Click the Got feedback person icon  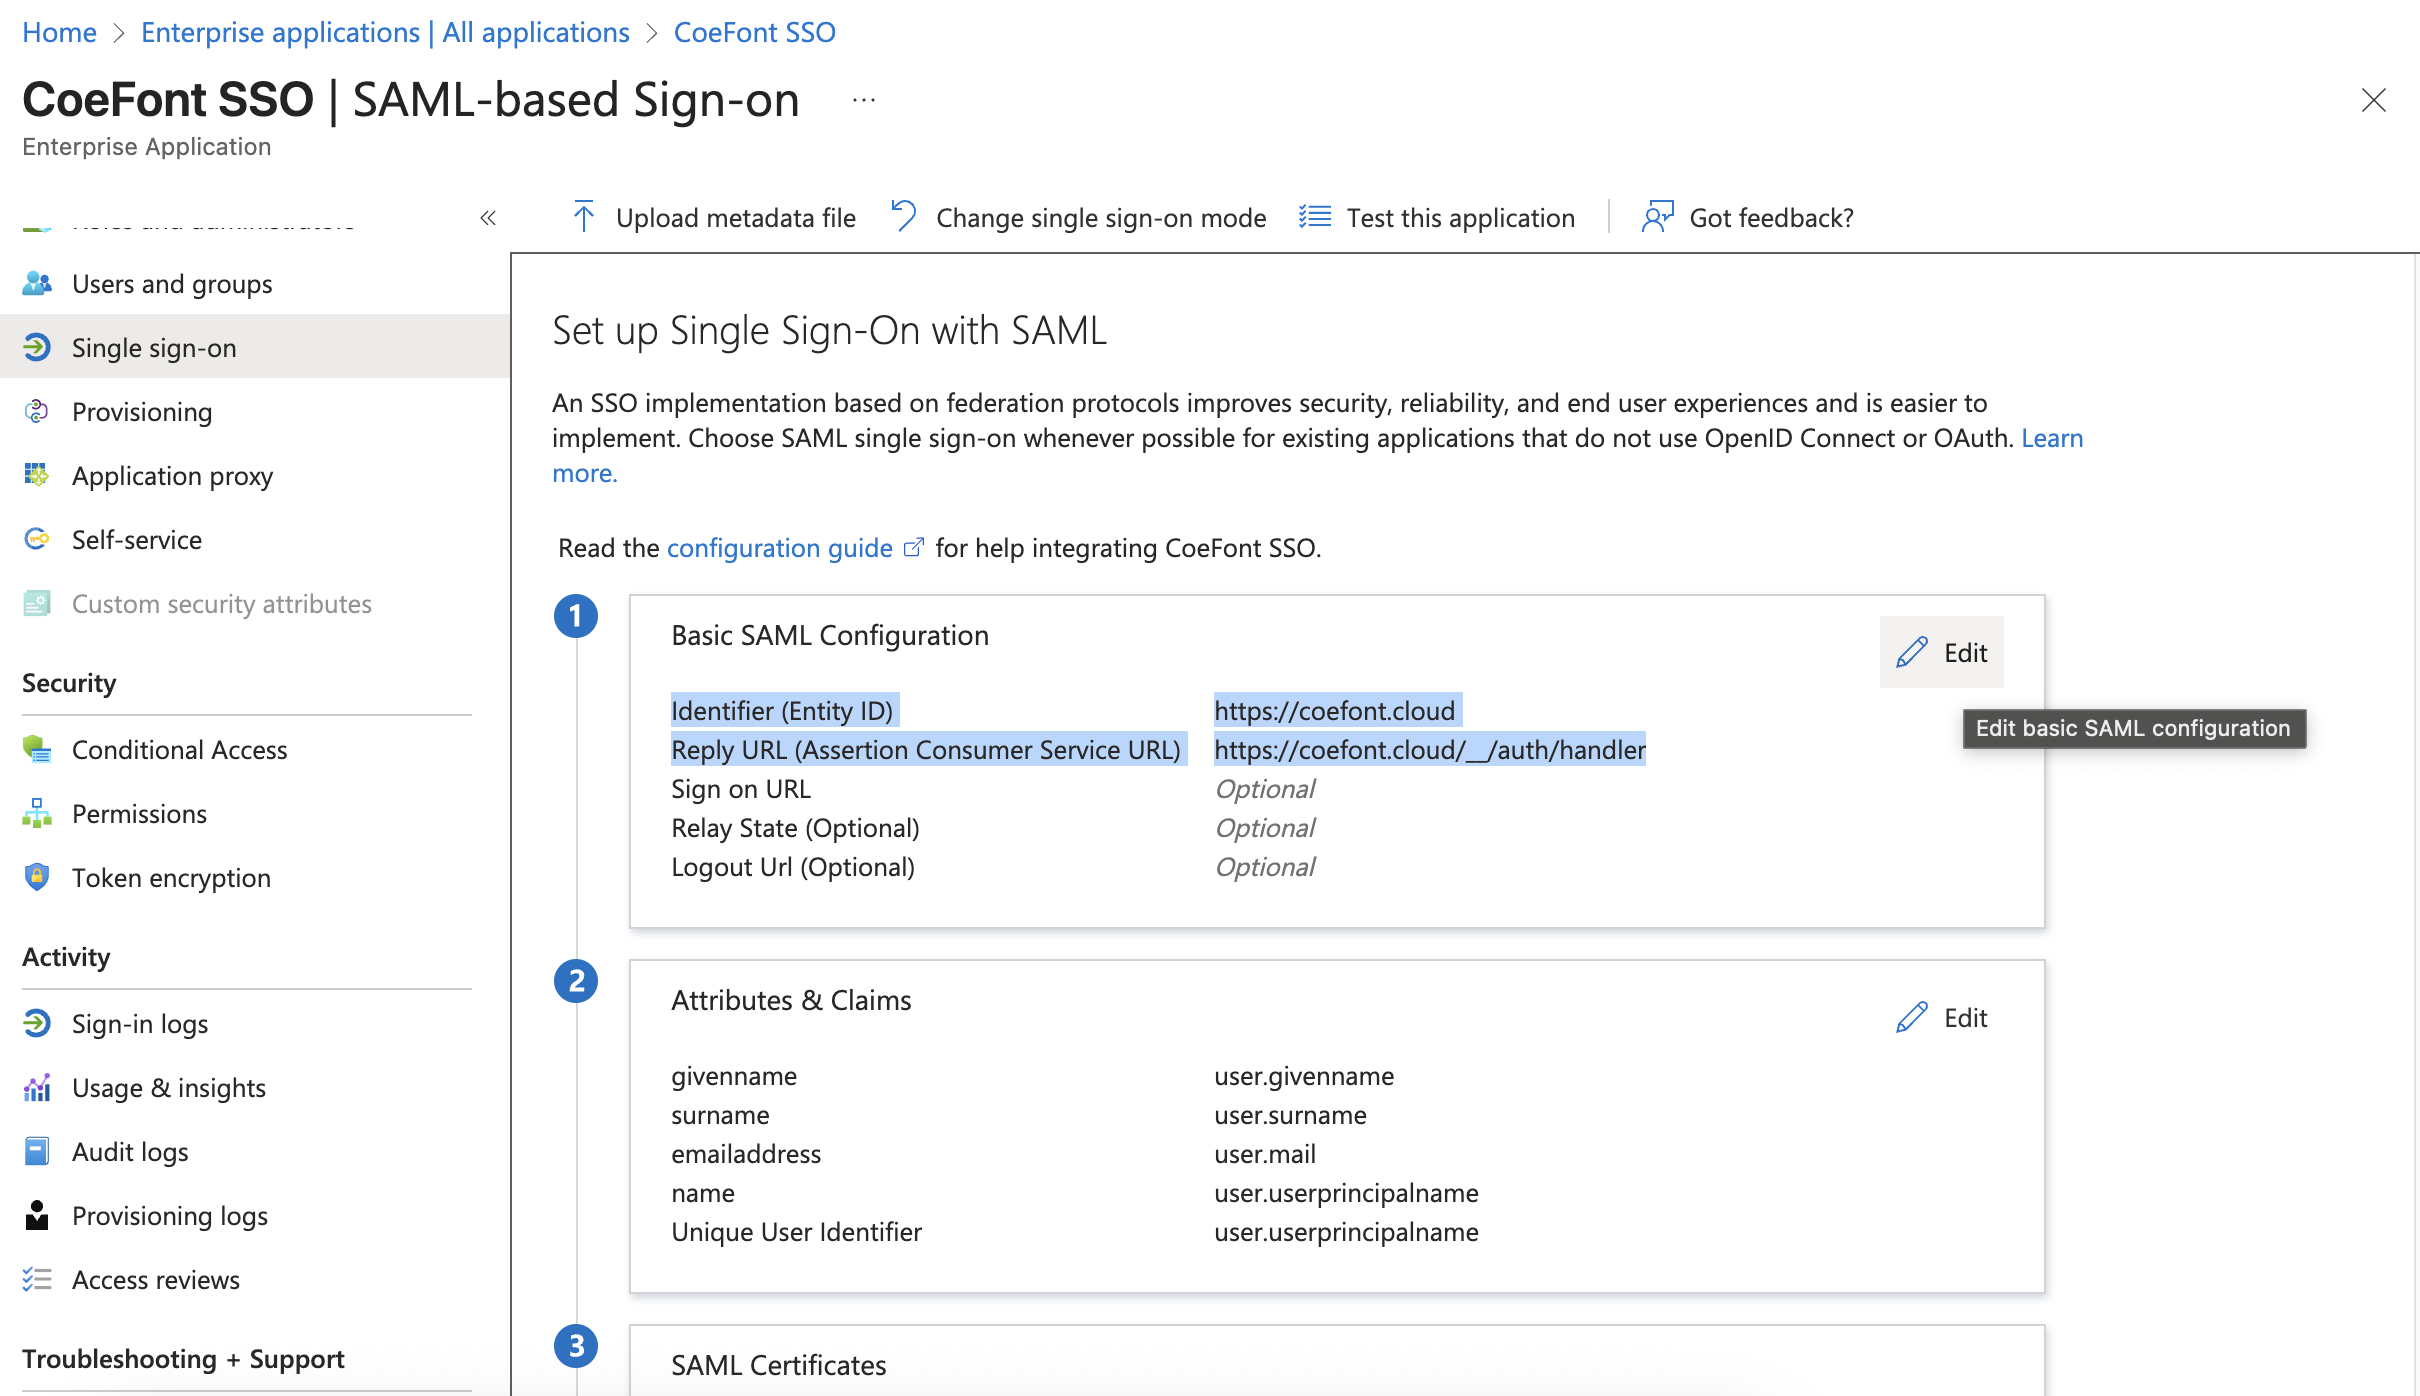[x=1657, y=217]
